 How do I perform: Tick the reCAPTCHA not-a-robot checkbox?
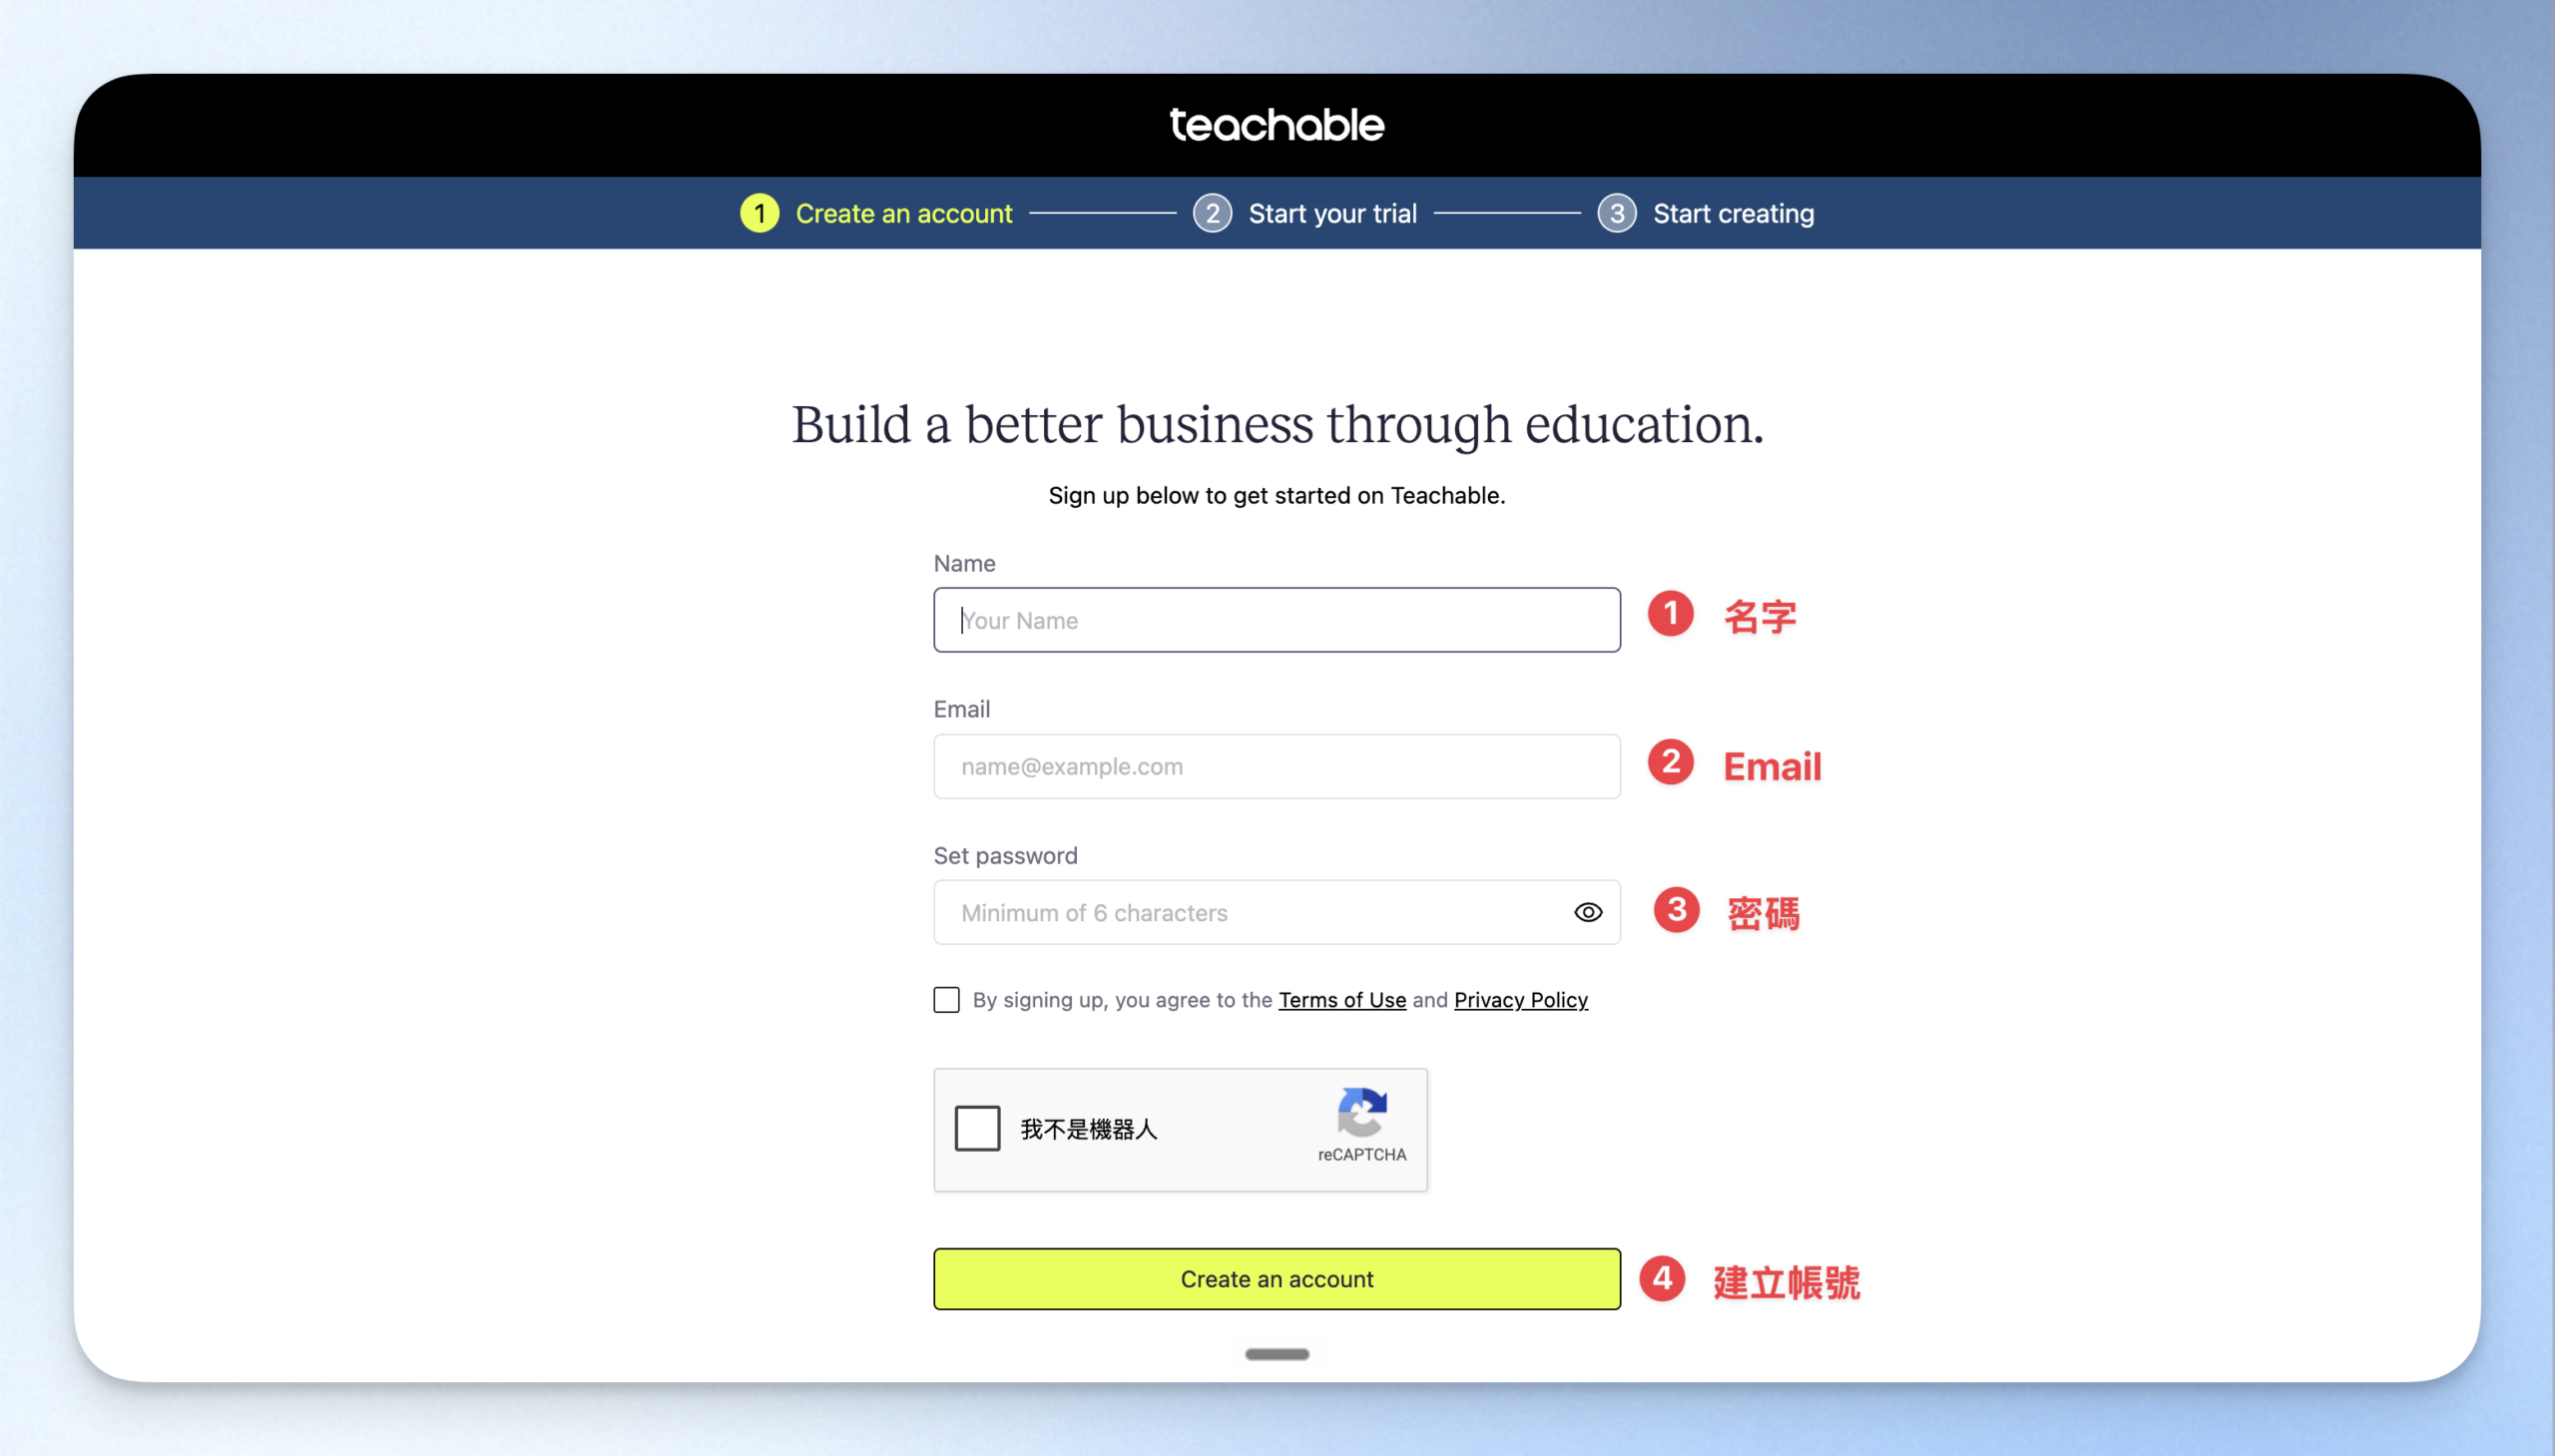977,1128
